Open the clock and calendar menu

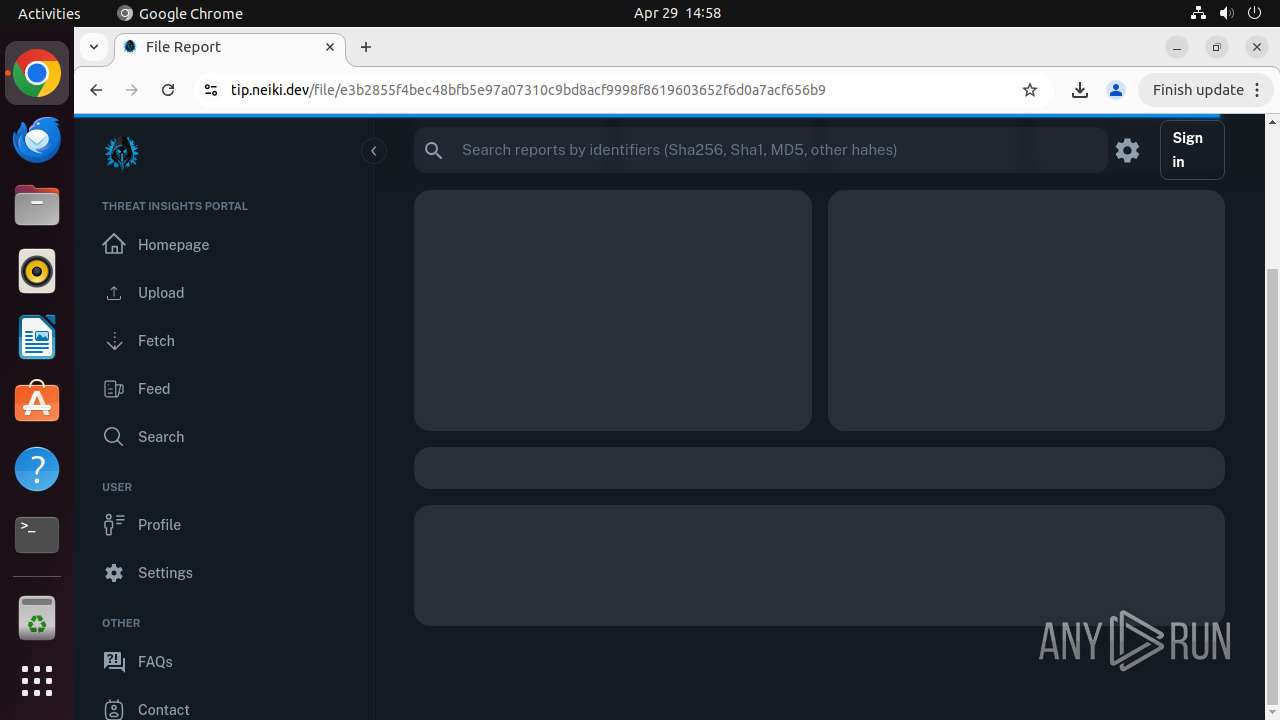point(677,13)
